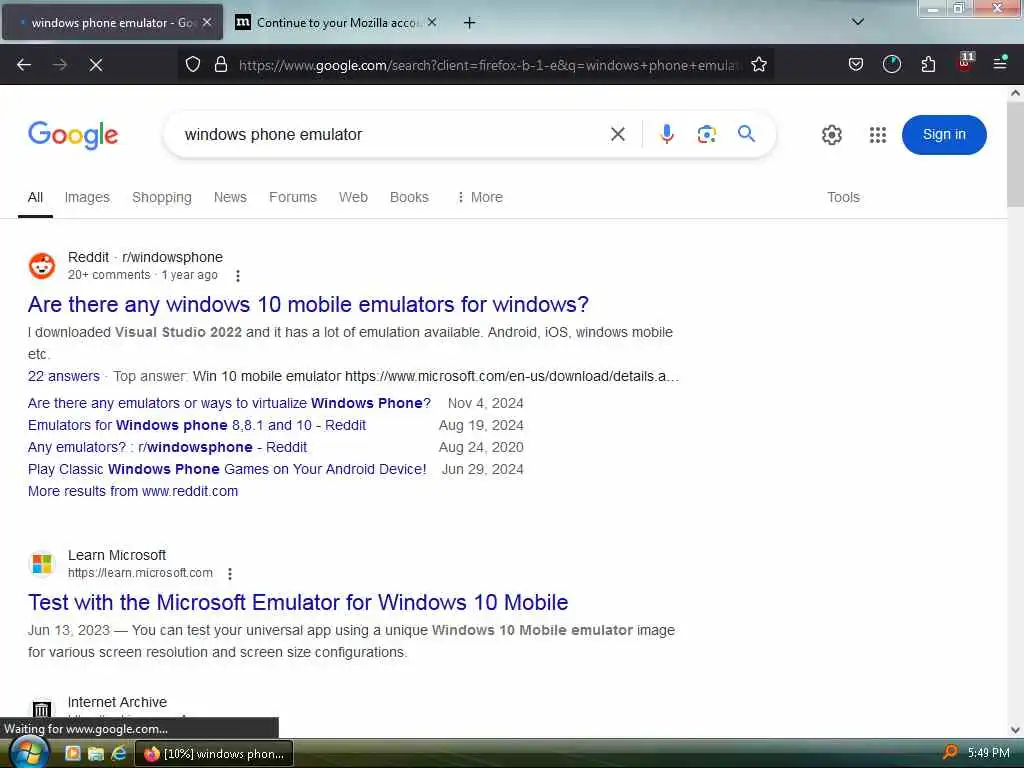1024x768 pixels.
Task: Open the Firefox account icon
Action: tap(891, 64)
